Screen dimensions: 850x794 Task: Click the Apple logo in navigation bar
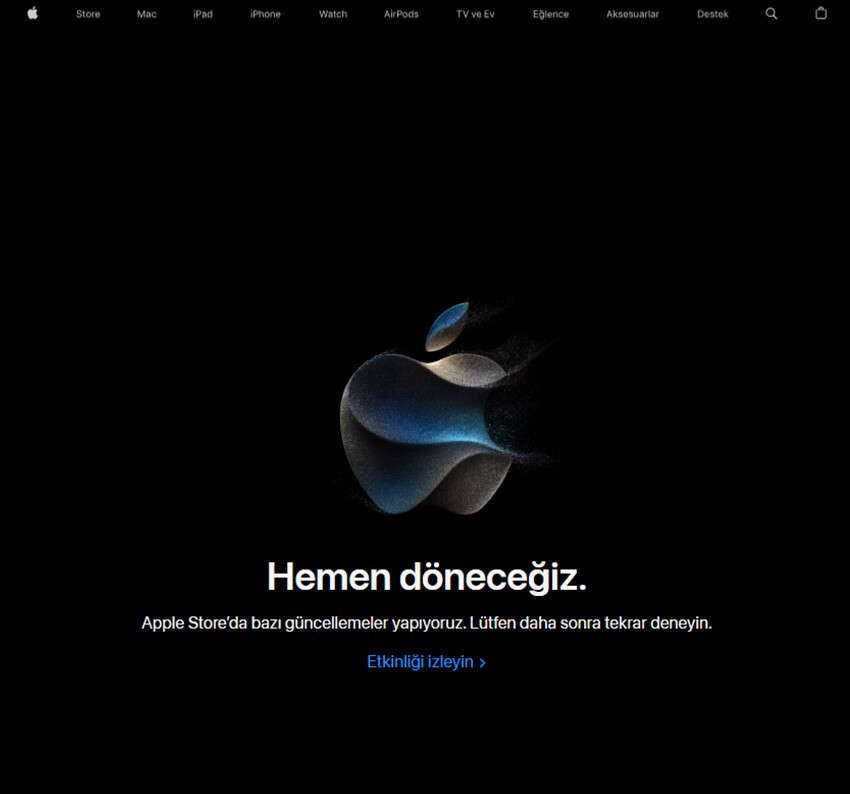pyautogui.click(x=32, y=14)
